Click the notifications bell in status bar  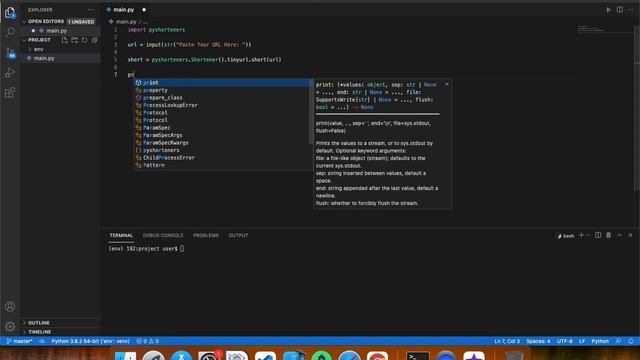(x=631, y=341)
